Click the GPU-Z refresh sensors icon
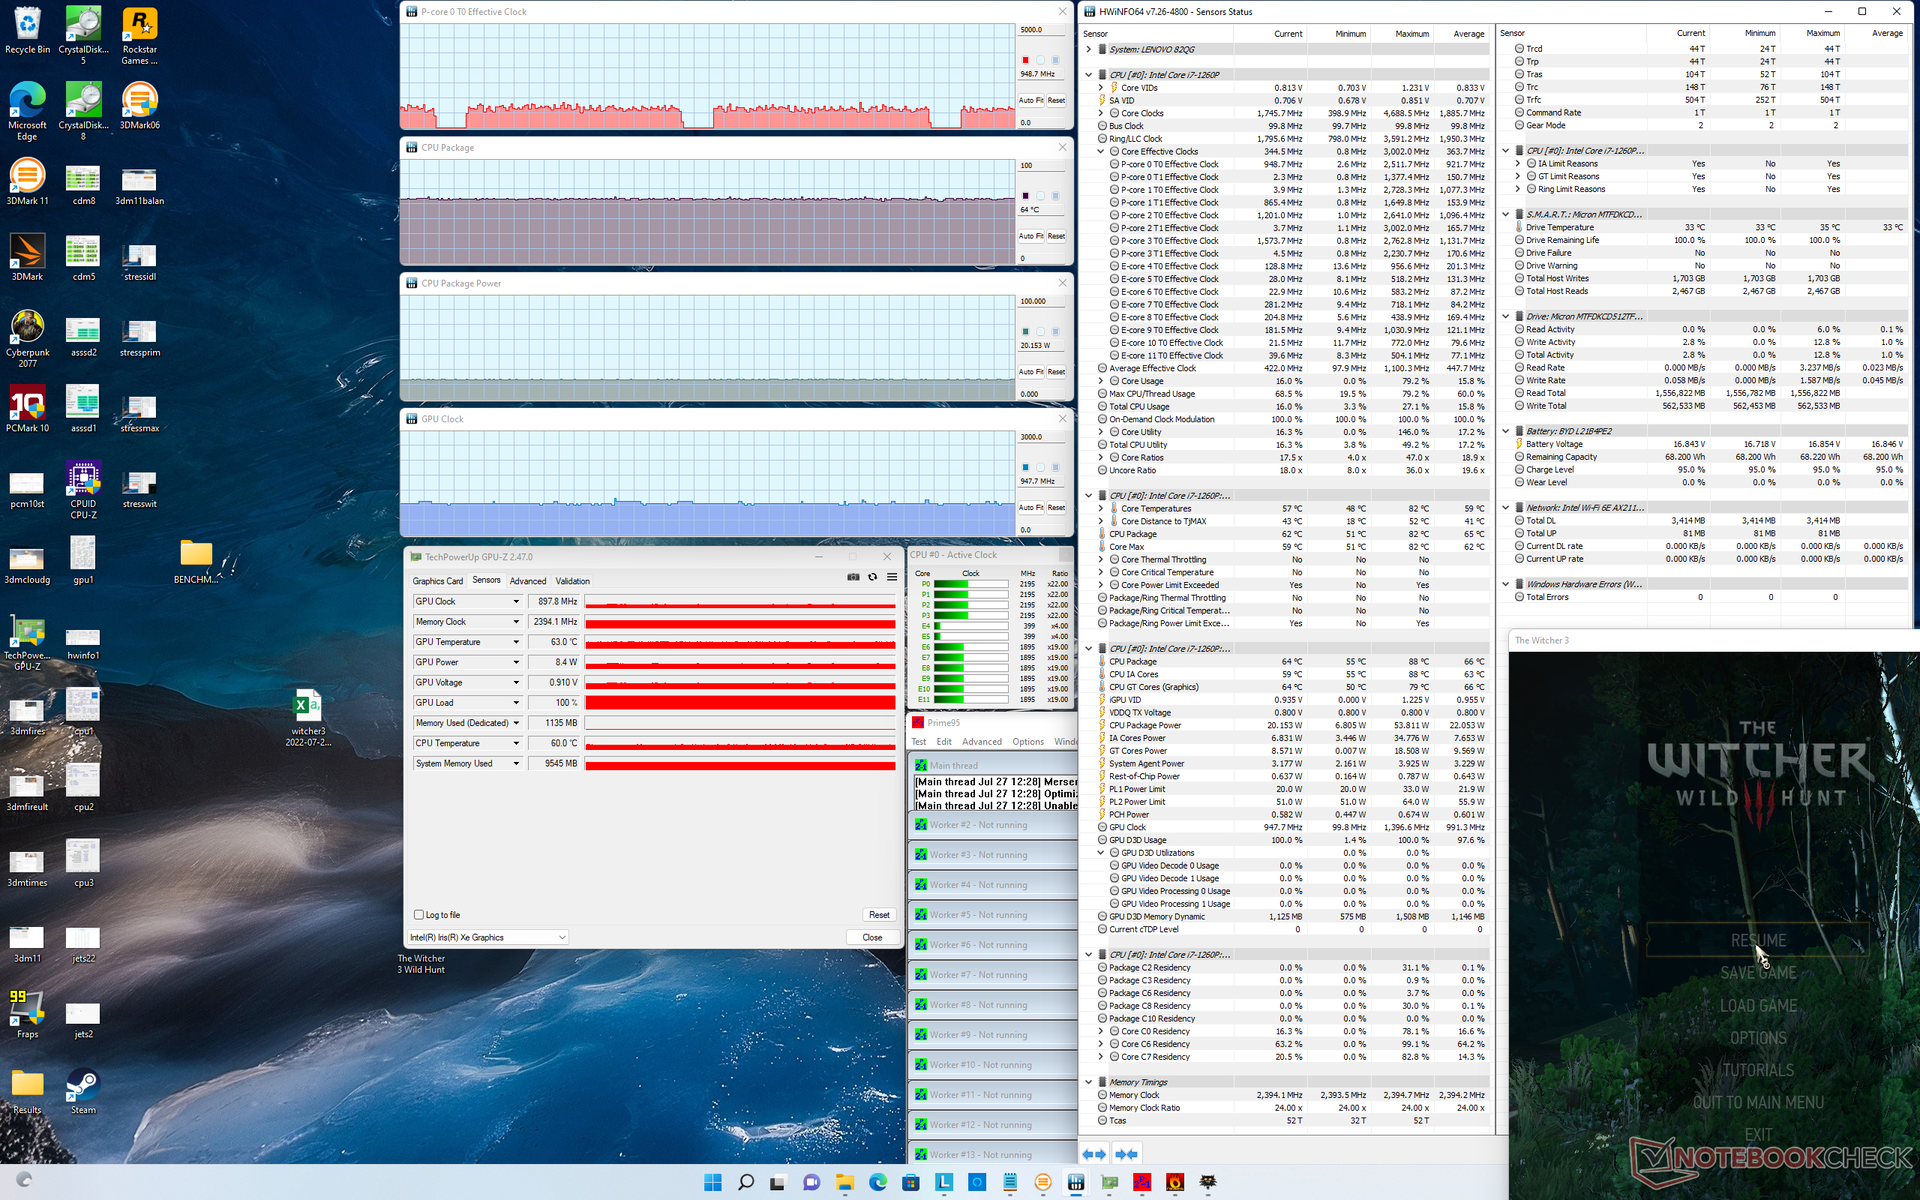Image resolution: width=1920 pixels, height=1200 pixels. [872, 577]
